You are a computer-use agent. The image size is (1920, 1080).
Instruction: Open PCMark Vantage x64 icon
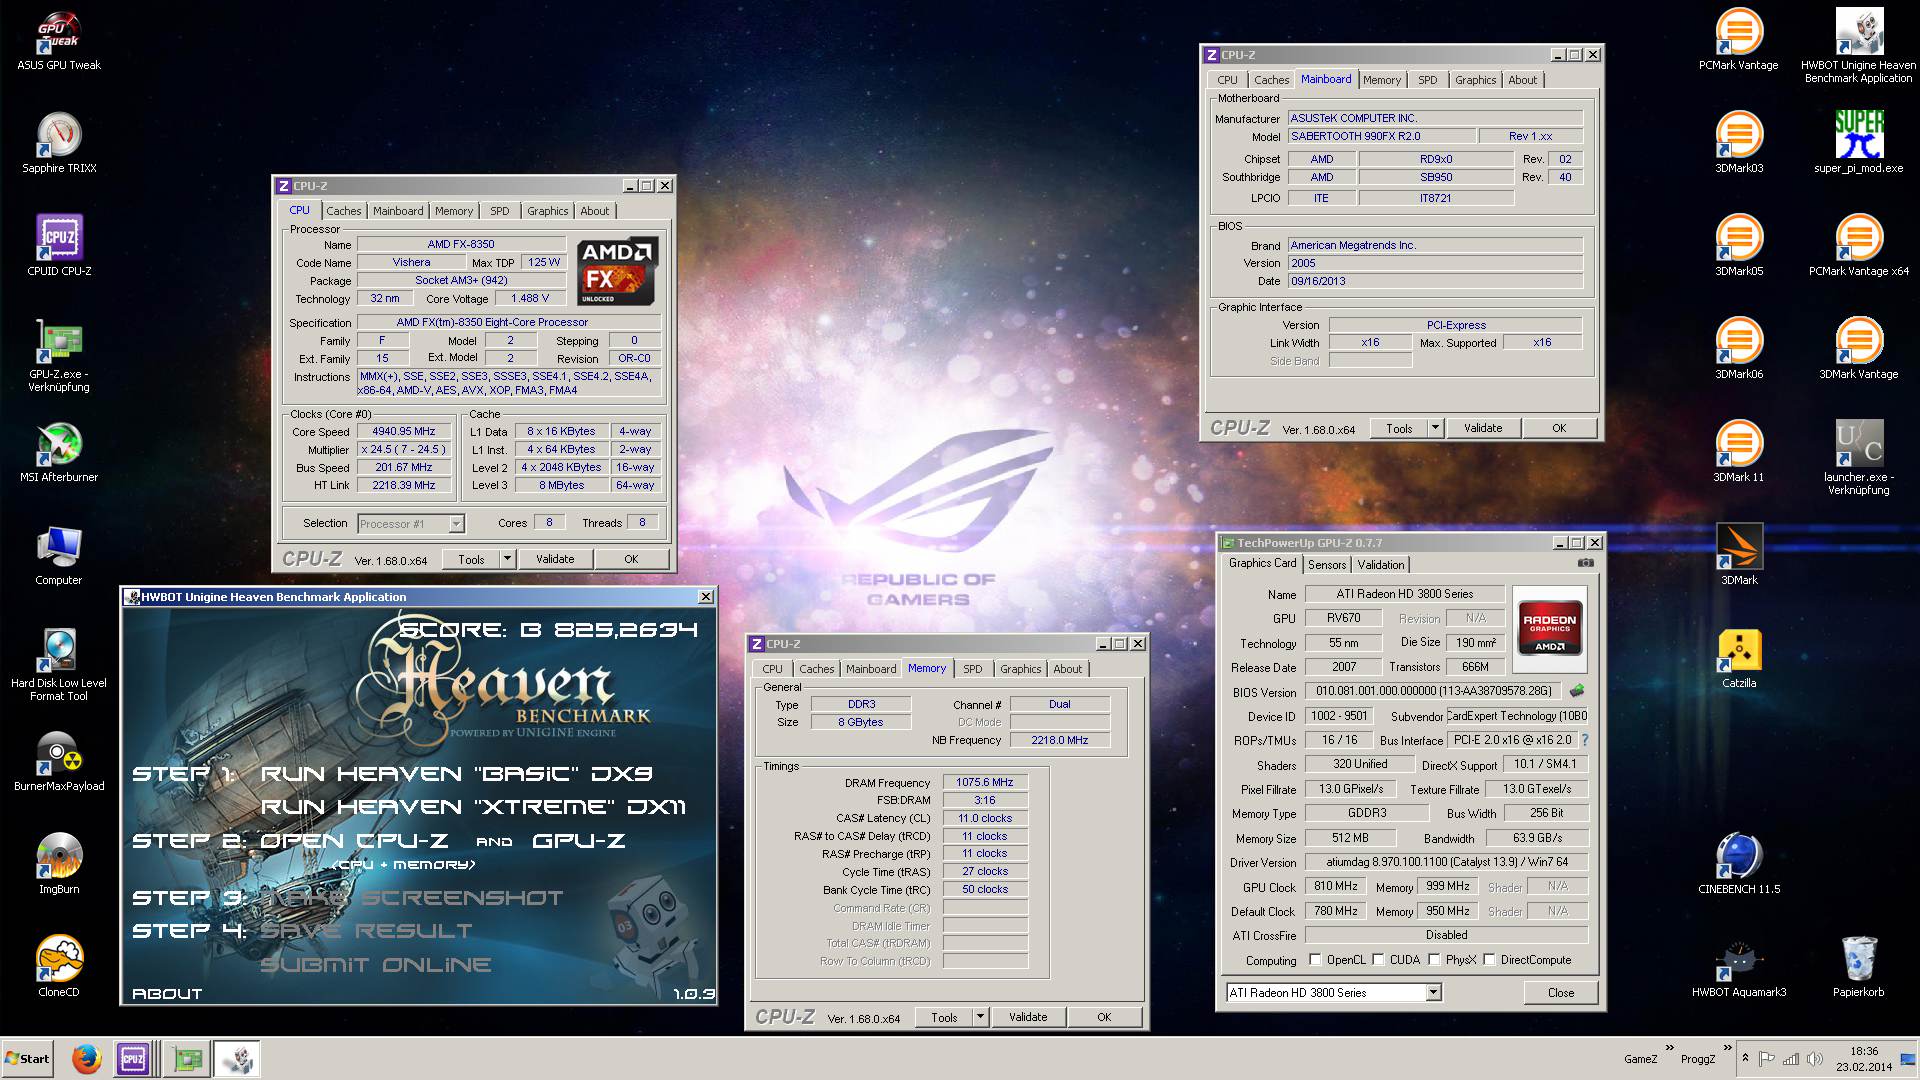pos(1859,246)
